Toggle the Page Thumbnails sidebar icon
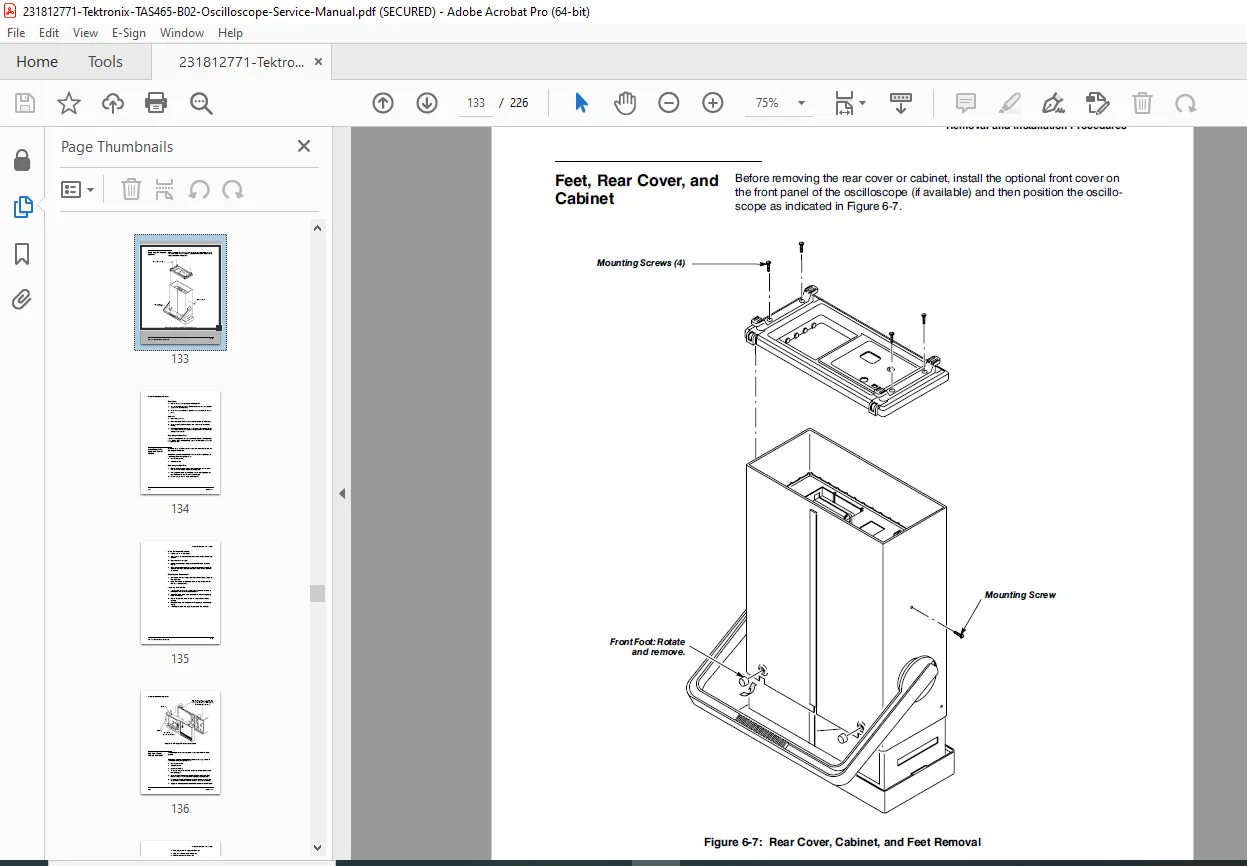The width and height of the screenshot is (1247, 866). point(22,207)
